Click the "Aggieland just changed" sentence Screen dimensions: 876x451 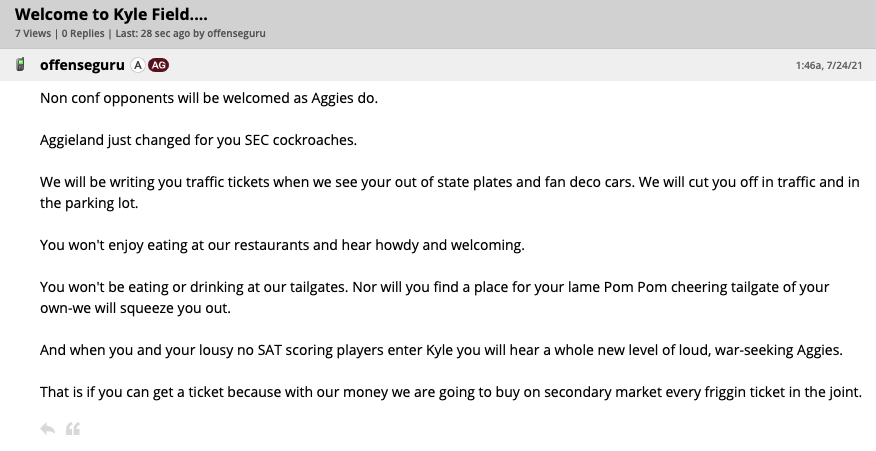pyautogui.click(x=198, y=139)
